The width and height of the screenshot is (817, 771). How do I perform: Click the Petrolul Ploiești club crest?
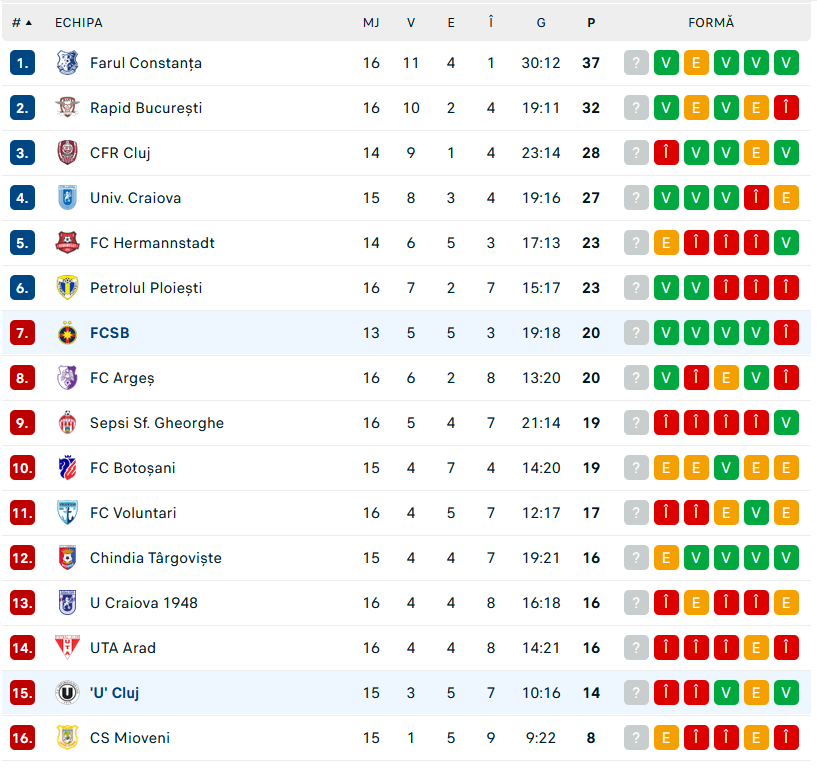(x=67, y=288)
